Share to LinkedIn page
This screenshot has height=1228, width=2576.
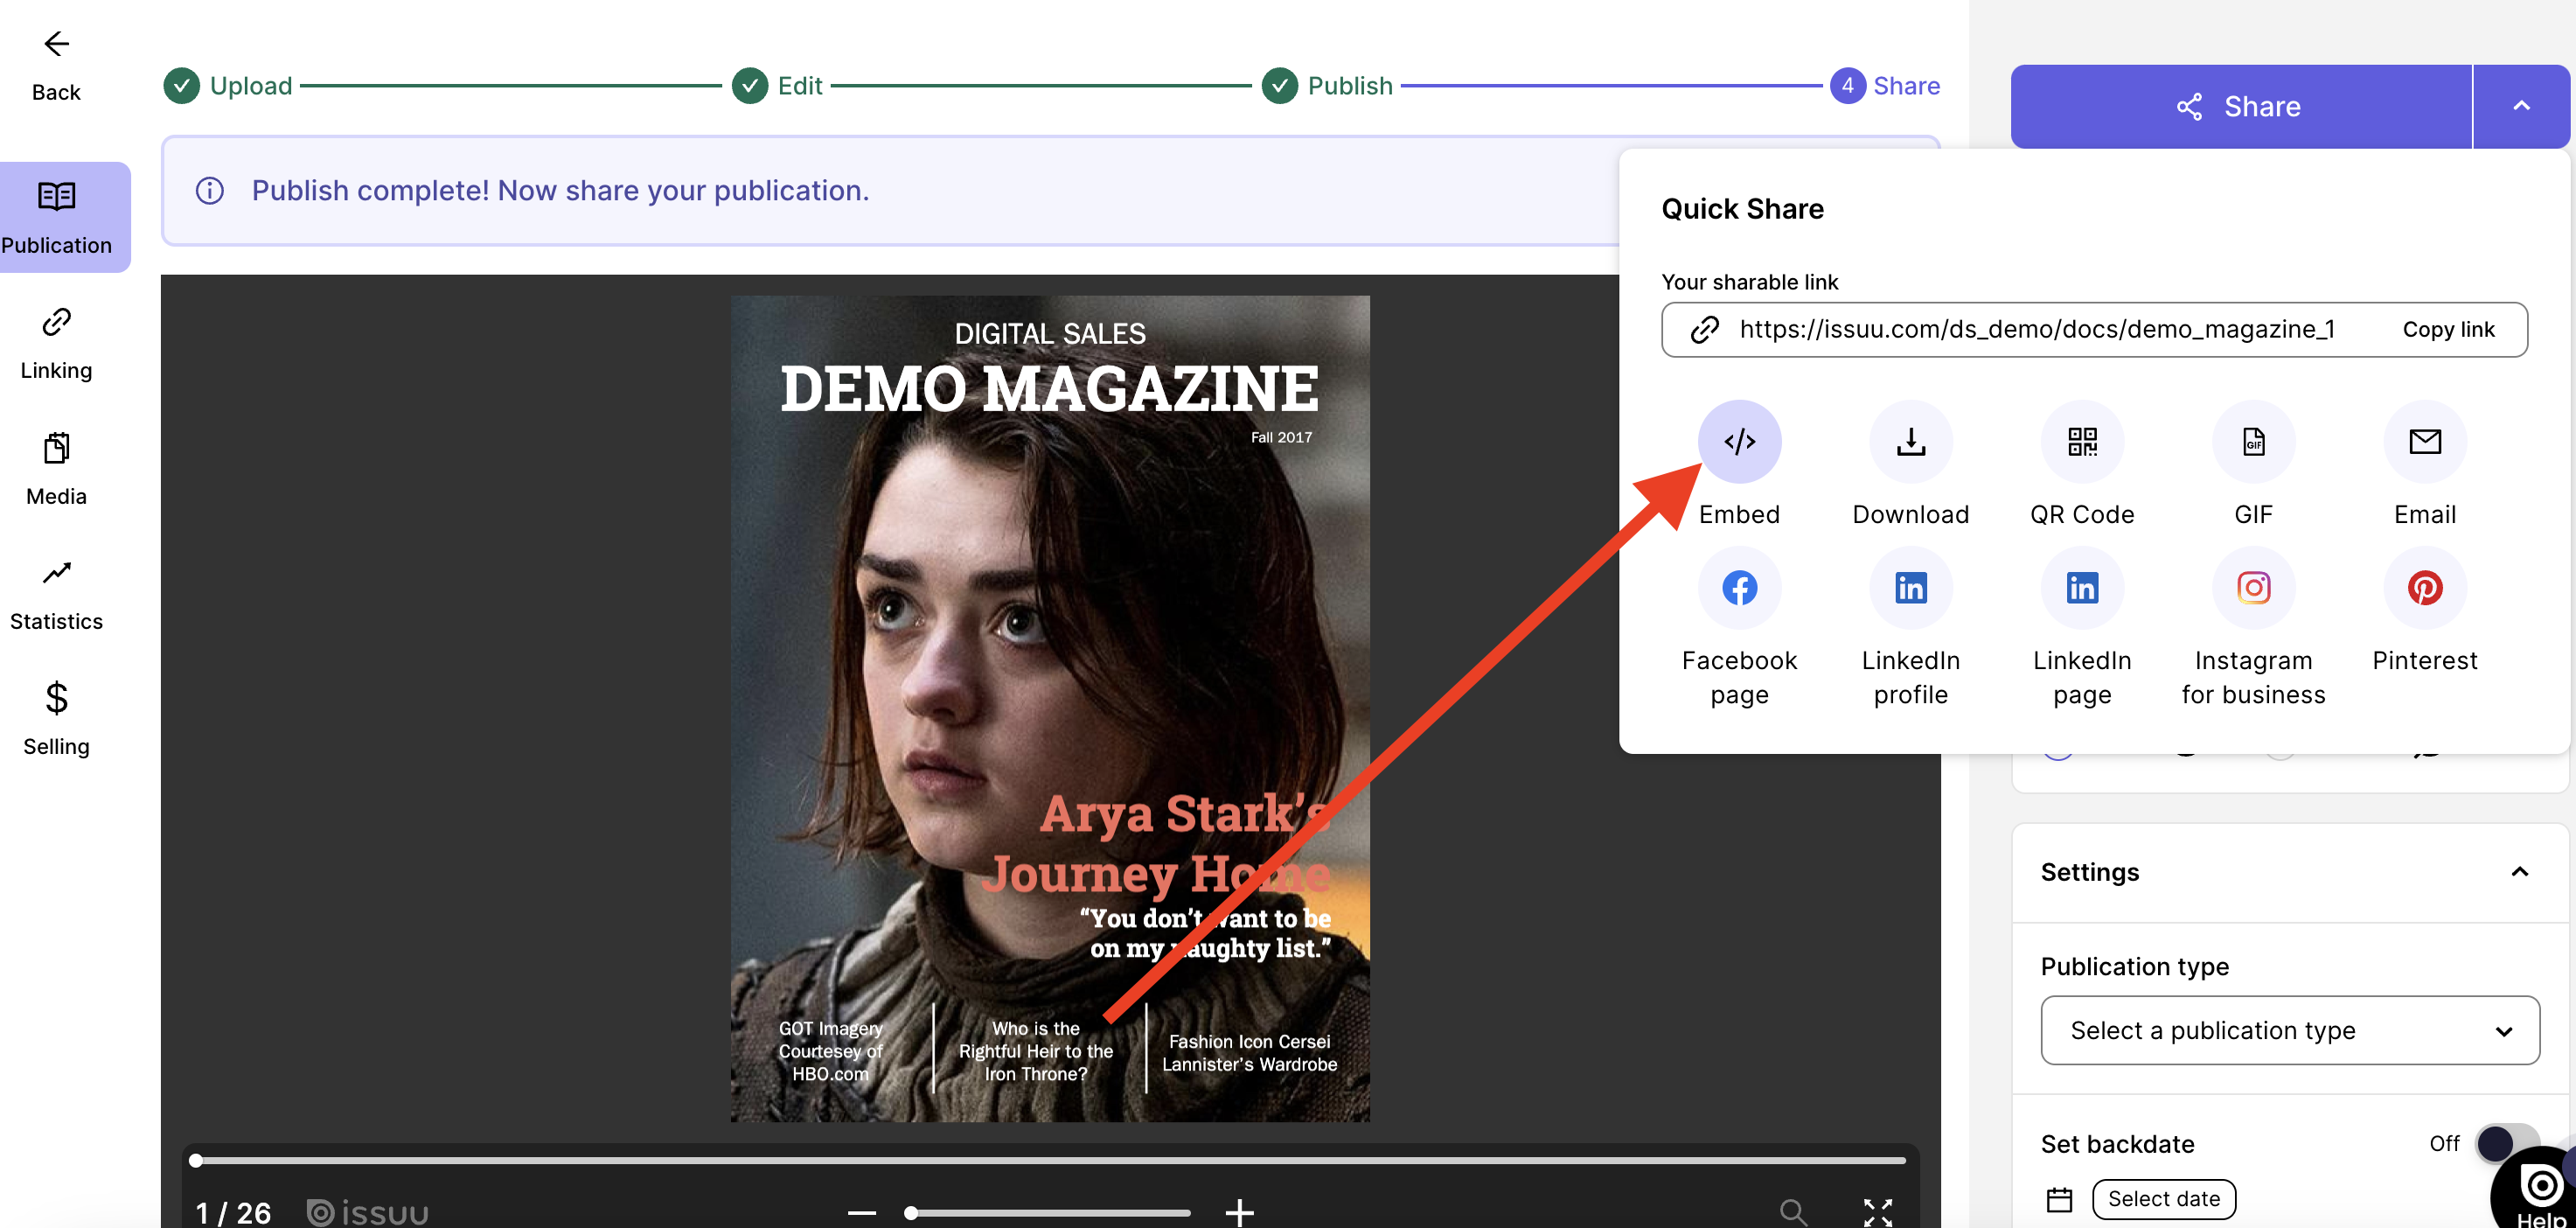click(2082, 587)
